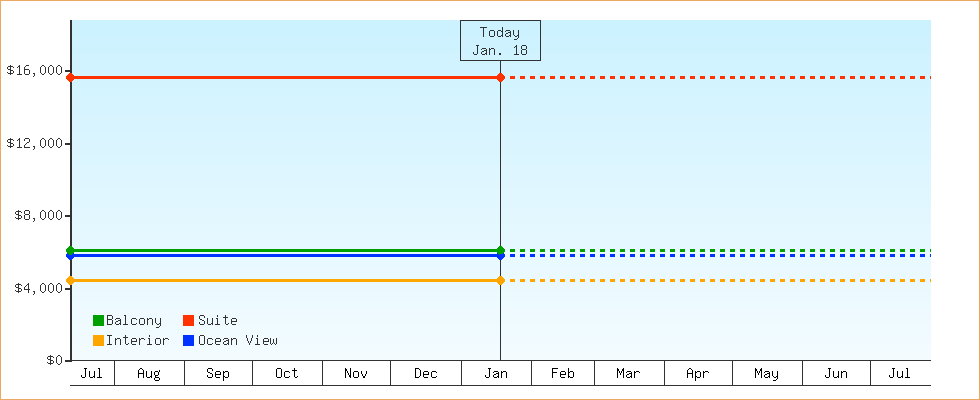Click the Today Jan. 18 marker label

point(500,41)
